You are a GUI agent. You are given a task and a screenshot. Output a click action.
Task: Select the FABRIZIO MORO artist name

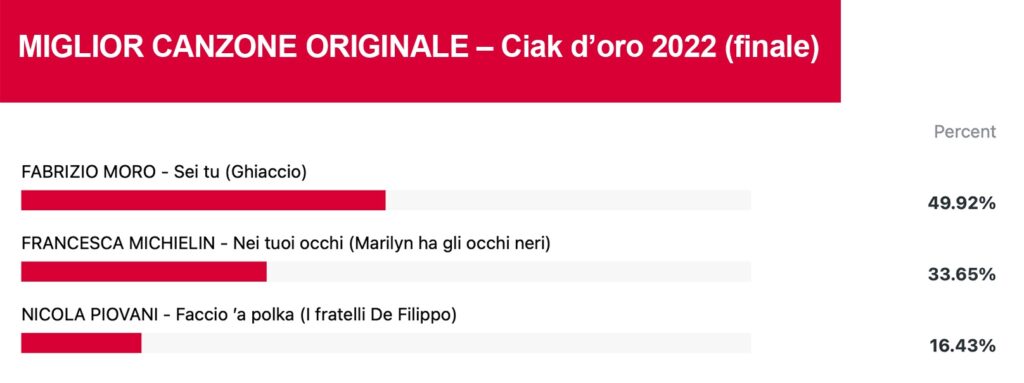89,173
